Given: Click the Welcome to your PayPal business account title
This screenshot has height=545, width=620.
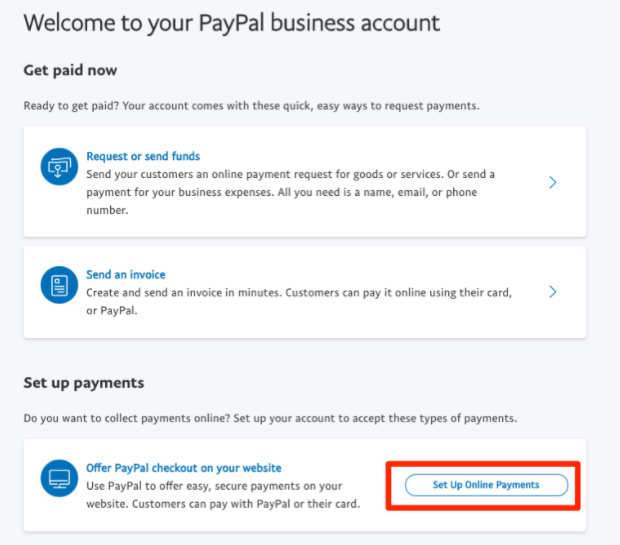Looking at the screenshot, I should [232, 23].
